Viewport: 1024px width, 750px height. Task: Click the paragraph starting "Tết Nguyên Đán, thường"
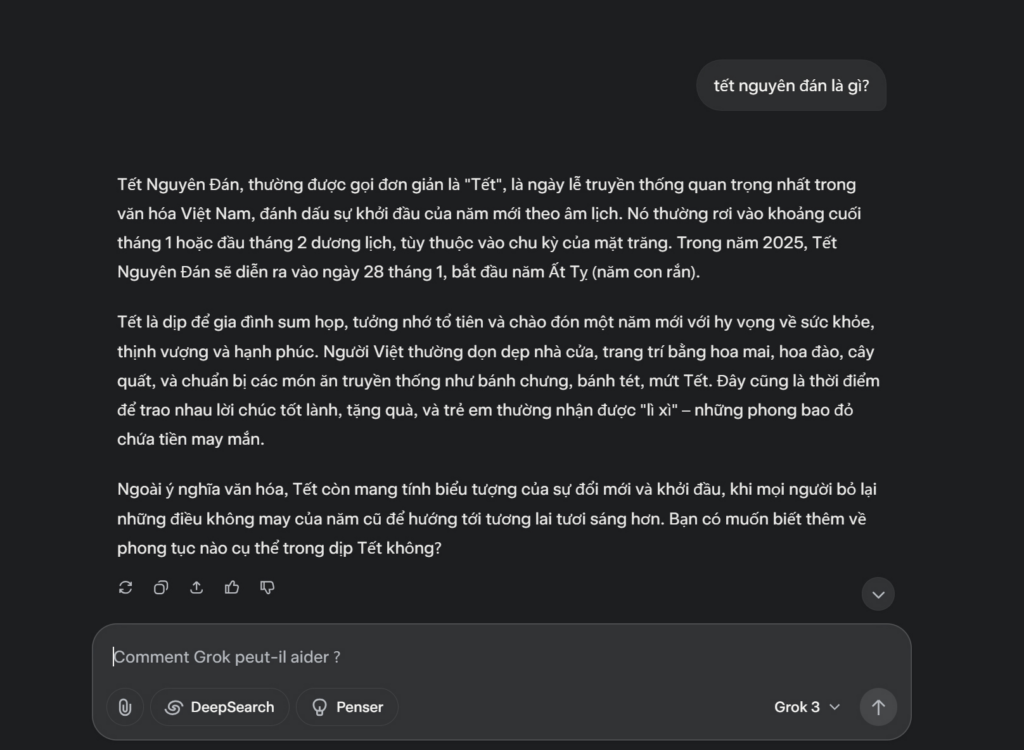tap(486, 228)
